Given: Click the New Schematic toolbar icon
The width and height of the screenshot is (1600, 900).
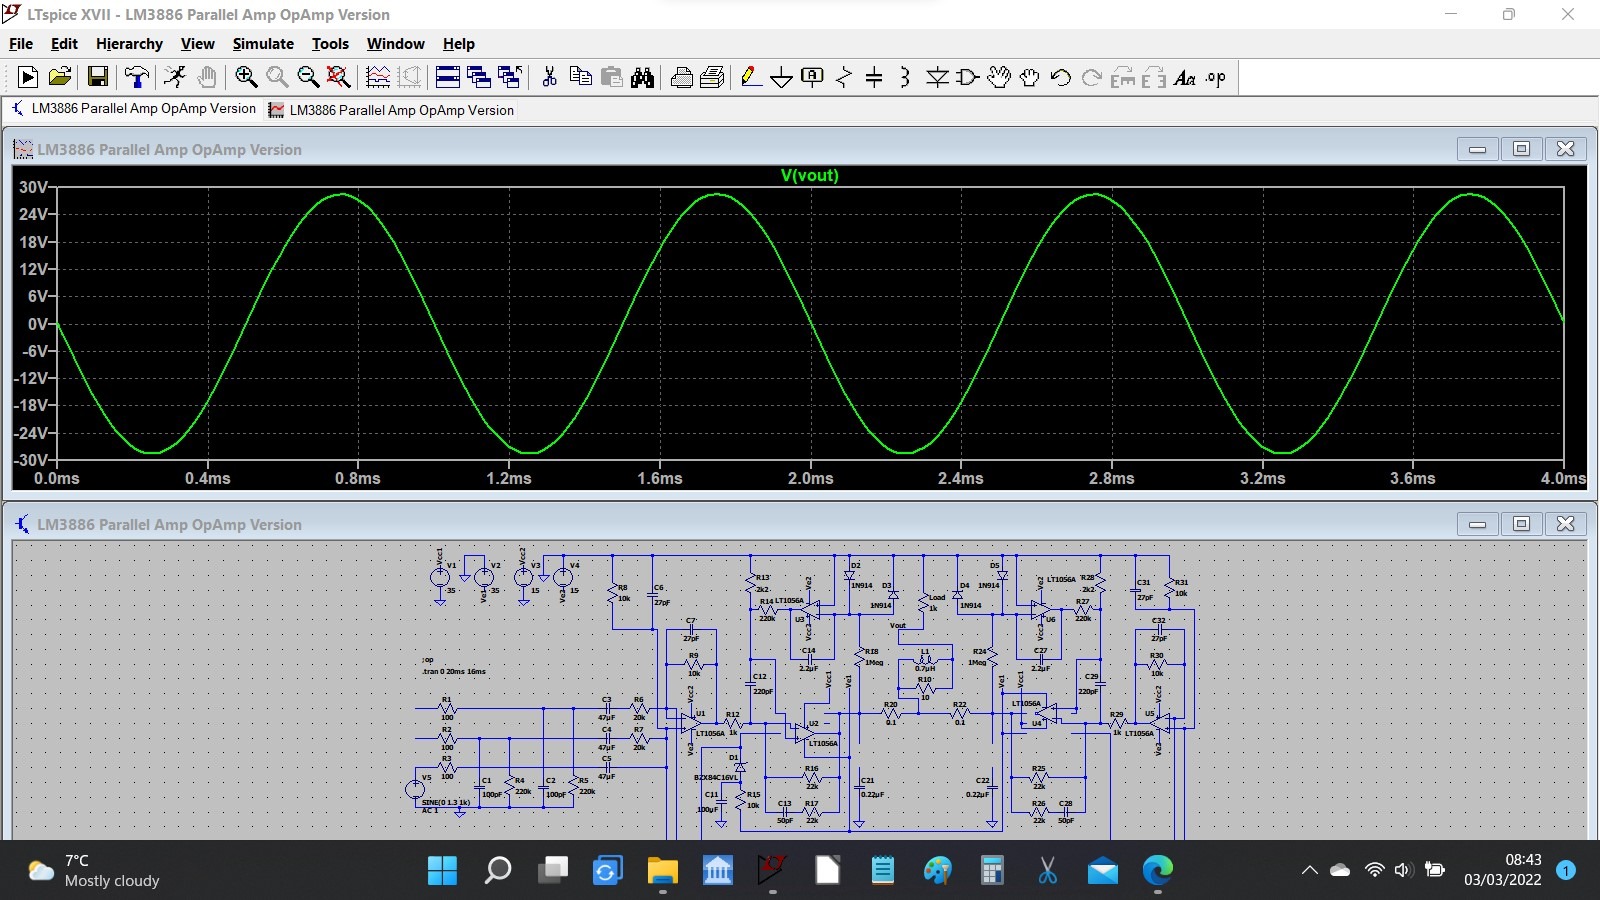Looking at the screenshot, I should (x=28, y=77).
